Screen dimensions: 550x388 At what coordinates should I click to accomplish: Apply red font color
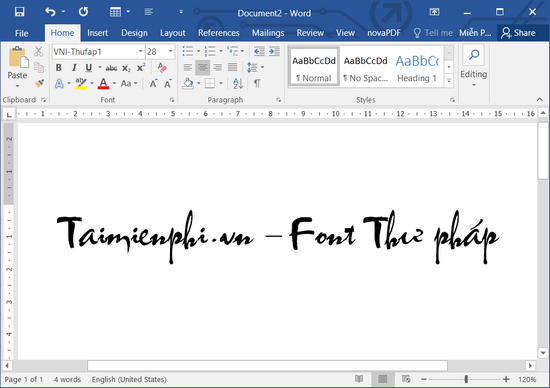(103, 83)
